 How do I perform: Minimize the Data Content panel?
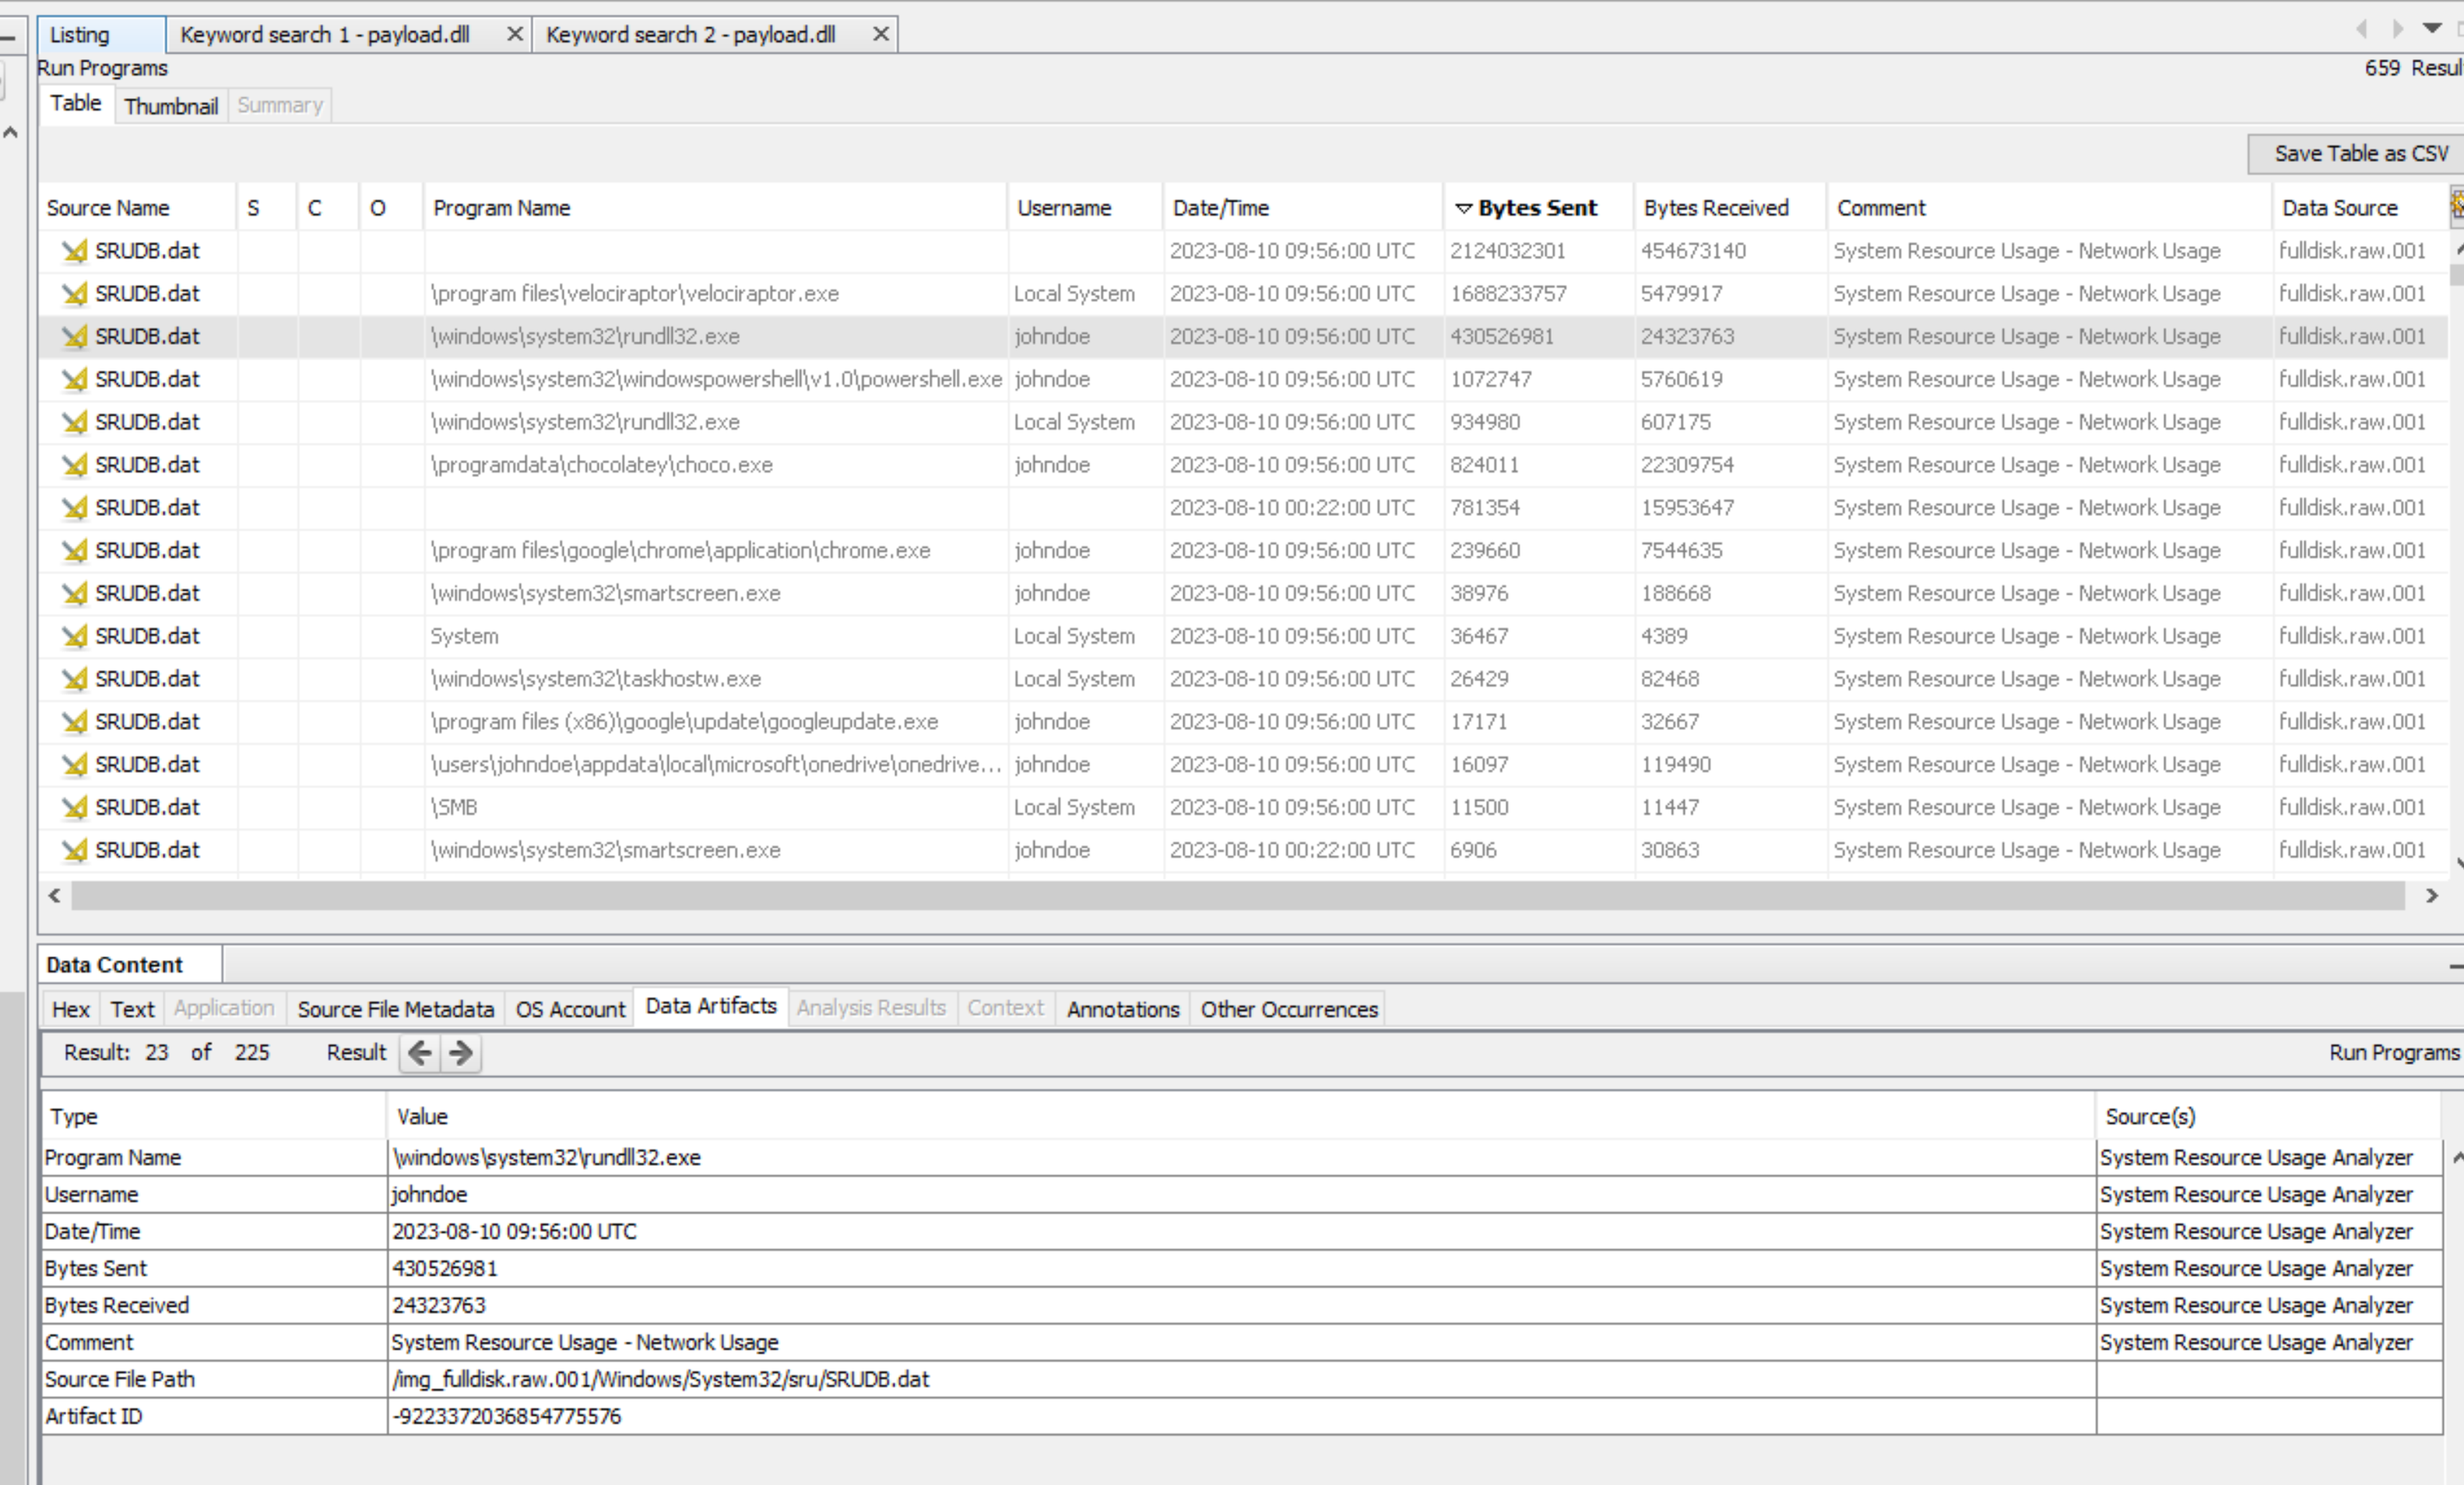point(2456,966)
